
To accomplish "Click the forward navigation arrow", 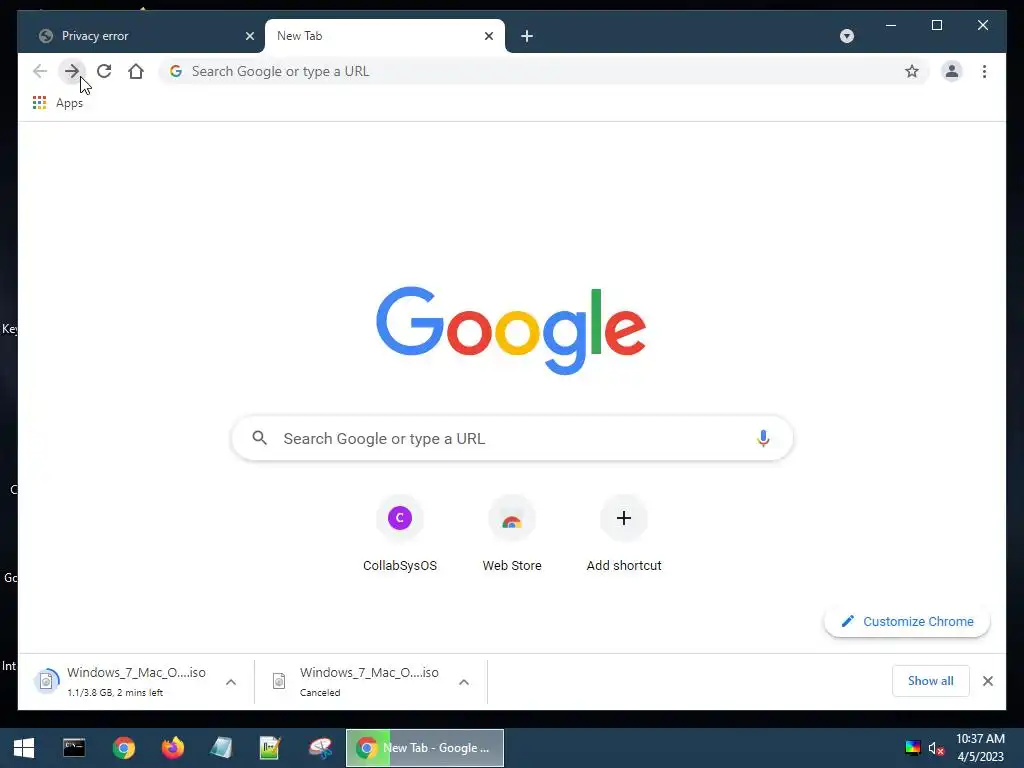I will click(x=72, y=71).
